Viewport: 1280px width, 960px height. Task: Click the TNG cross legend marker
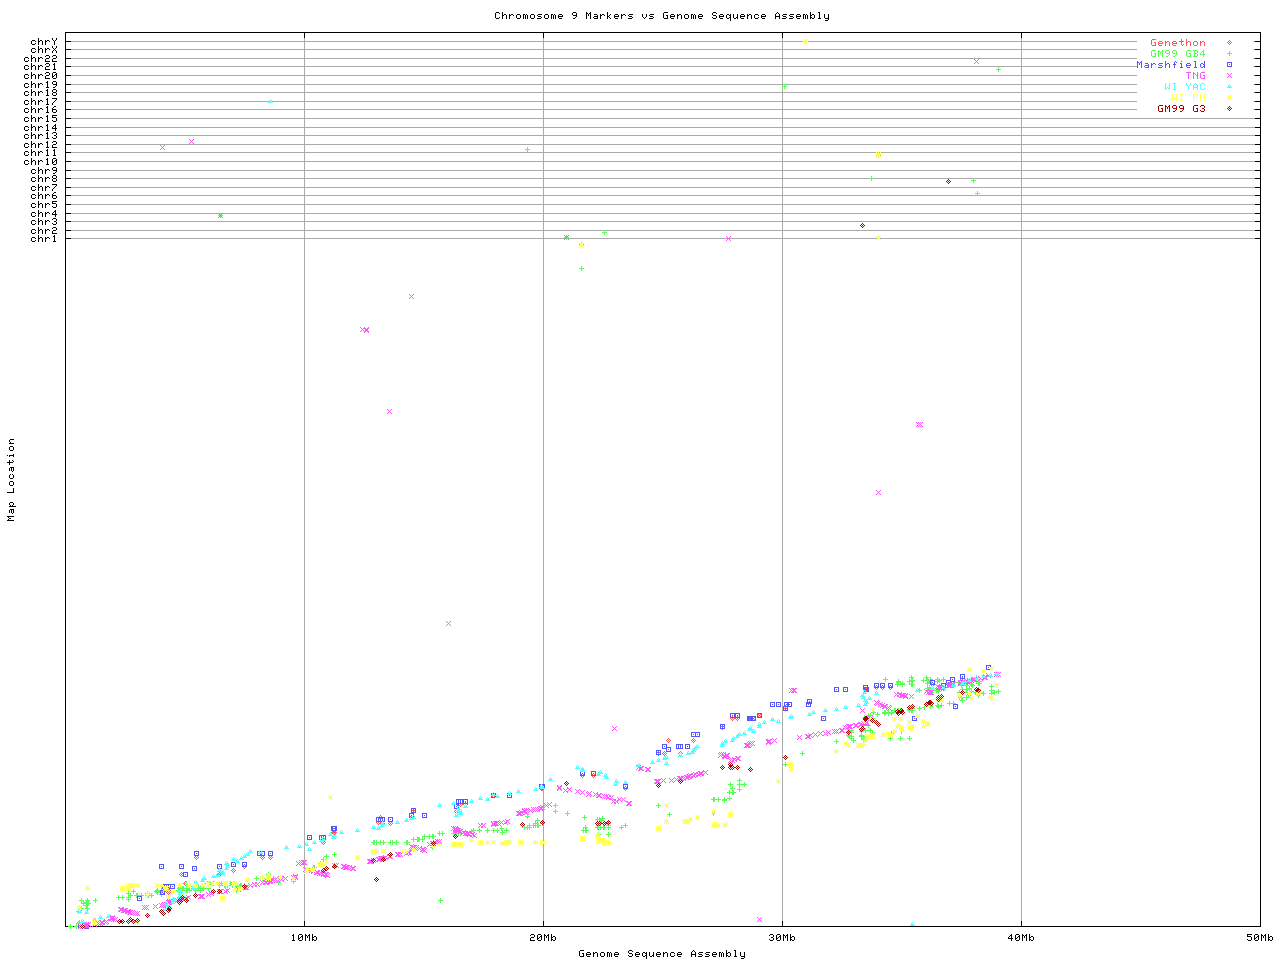coord(1229,76)
